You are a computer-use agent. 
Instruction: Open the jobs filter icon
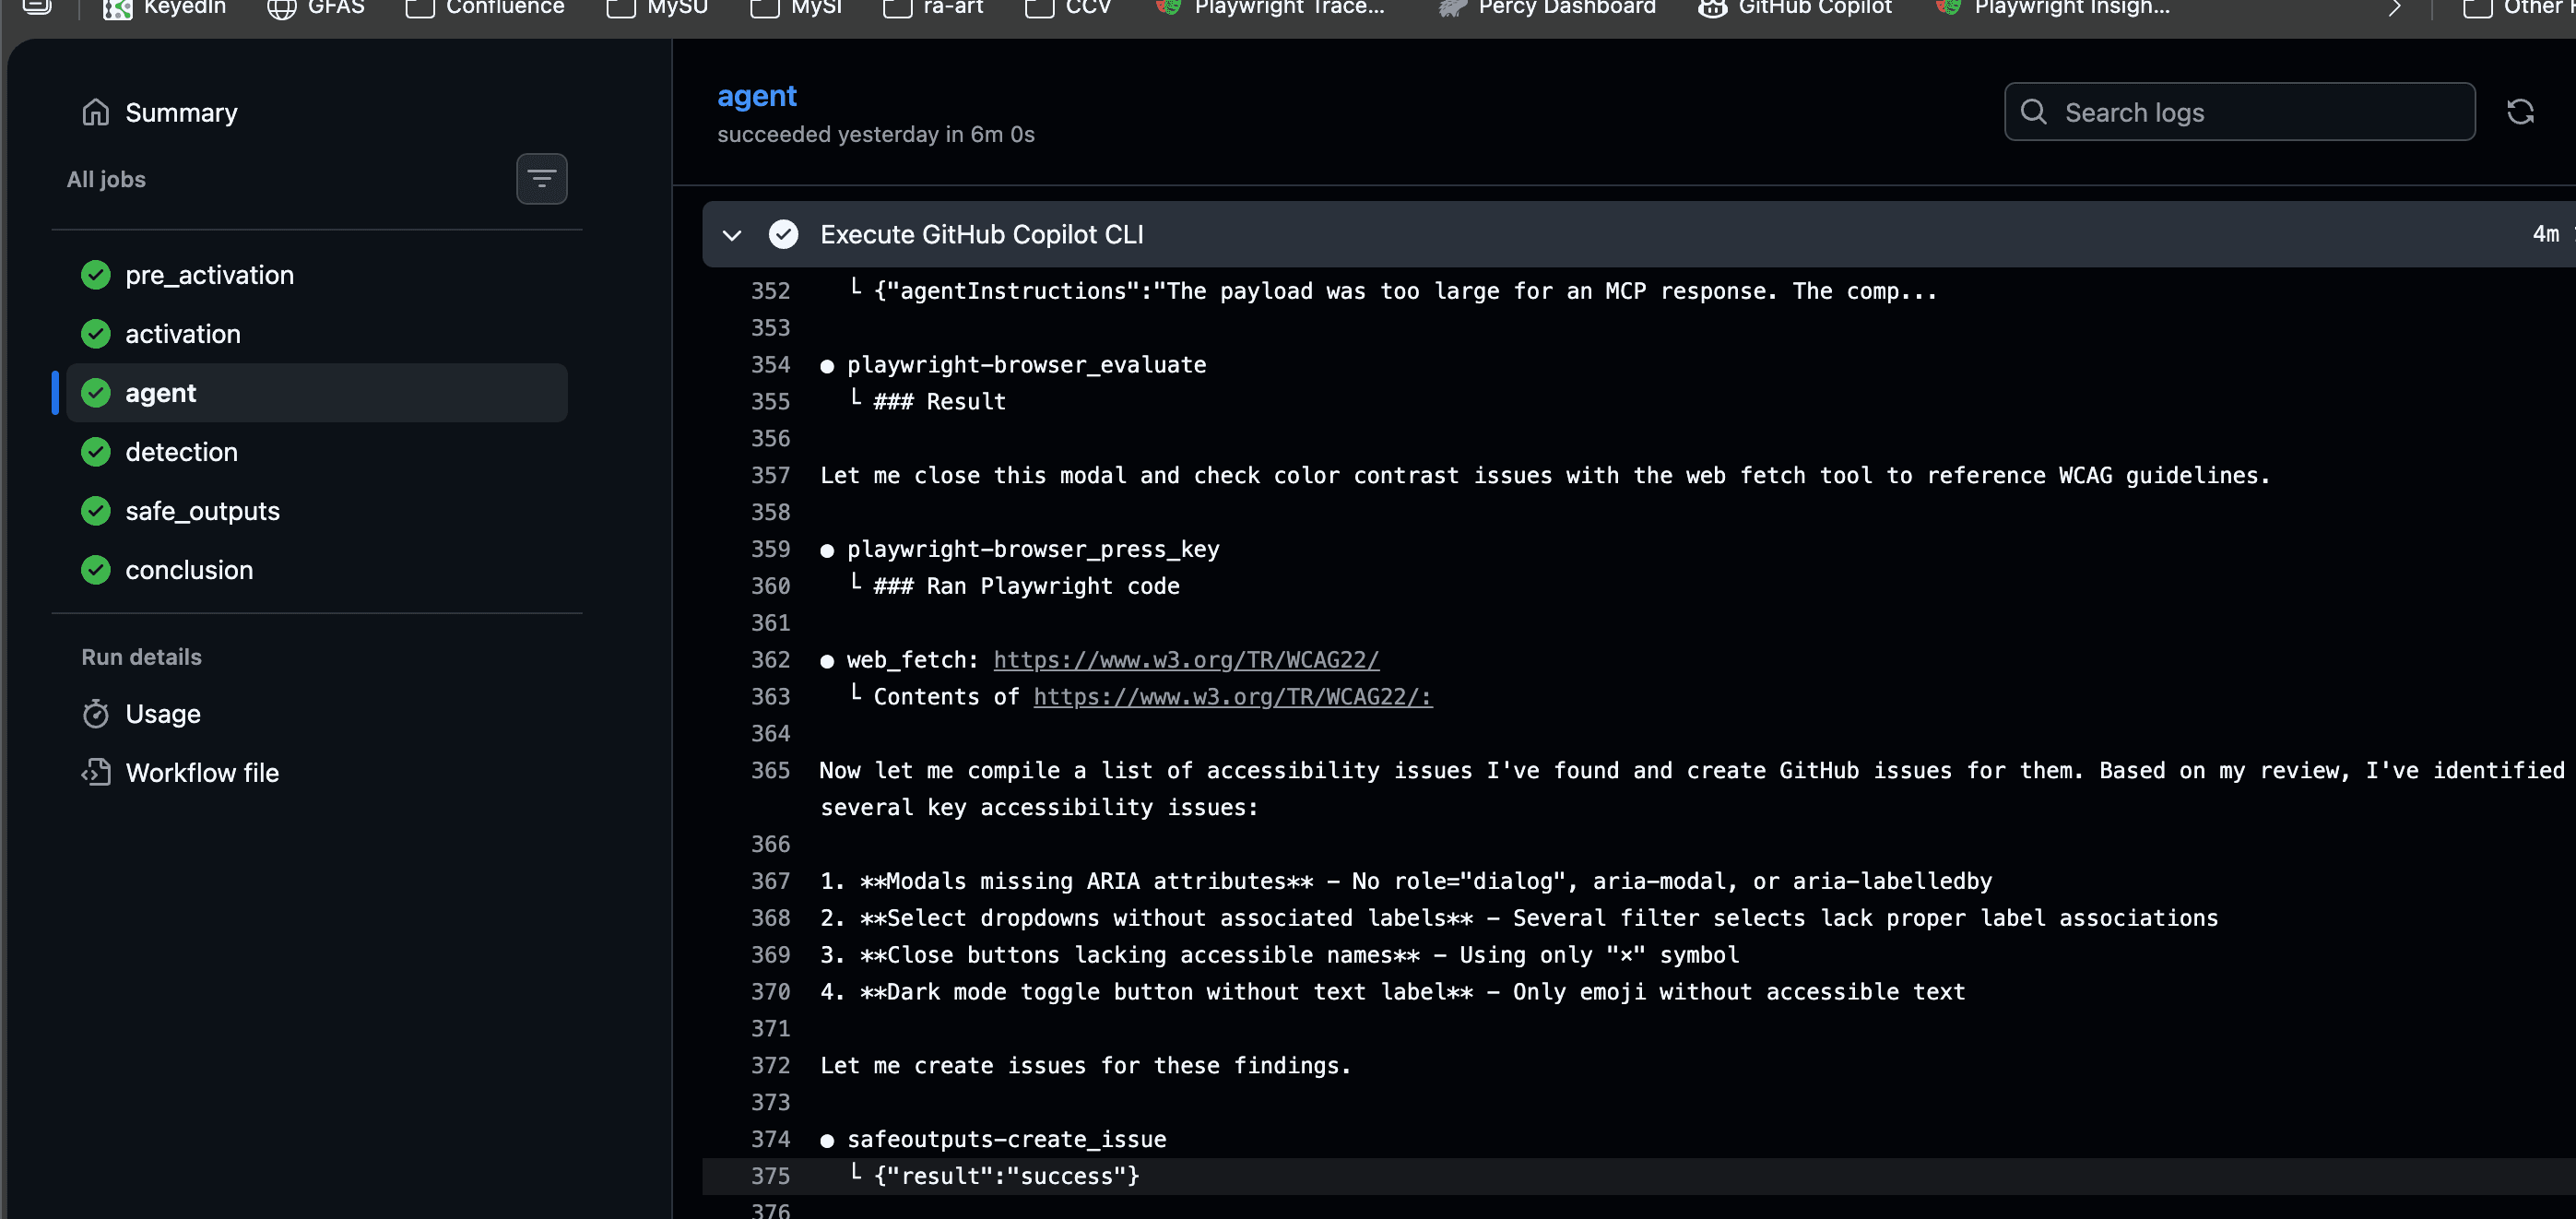[x=541, y=178]
